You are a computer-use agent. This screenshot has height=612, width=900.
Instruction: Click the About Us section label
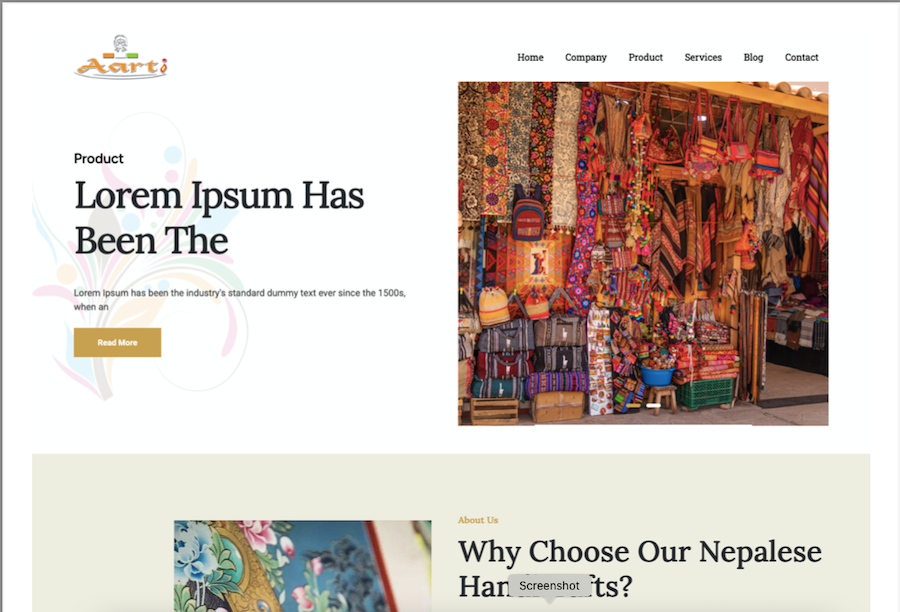click(478, 520)
